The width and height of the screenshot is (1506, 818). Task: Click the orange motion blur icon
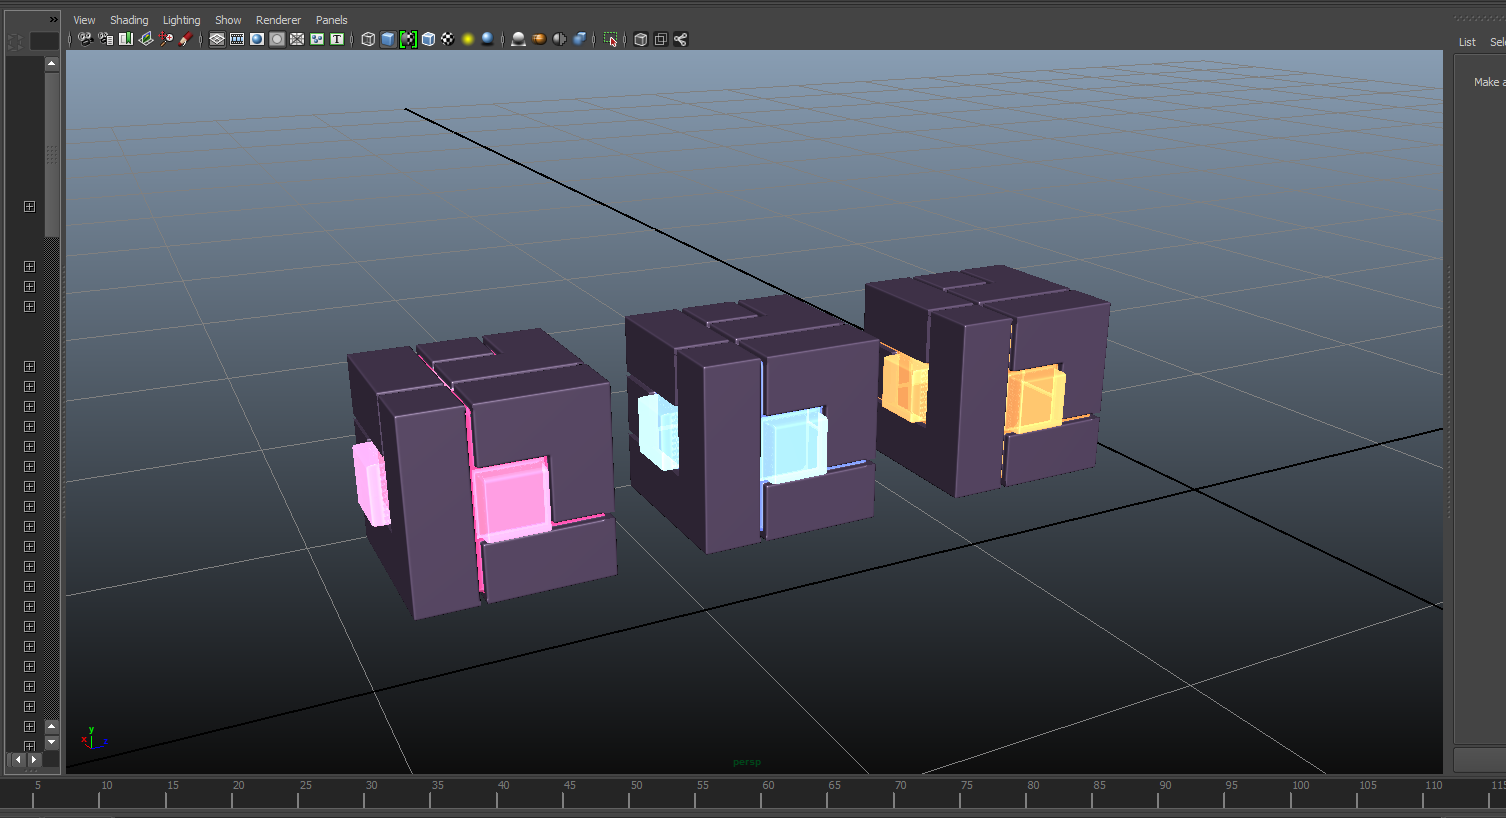pos(539,39)
